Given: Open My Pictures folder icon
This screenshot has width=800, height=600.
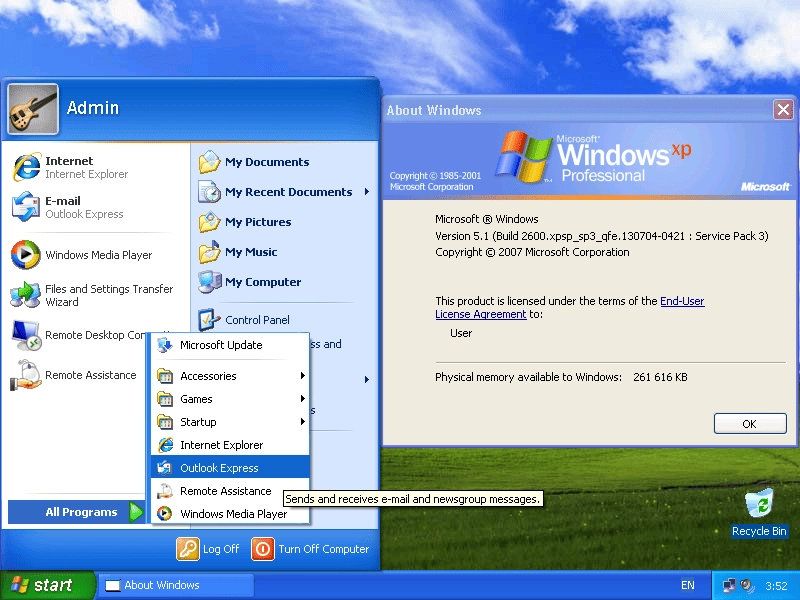Looking at the screenshot, I should pos(209,222).
